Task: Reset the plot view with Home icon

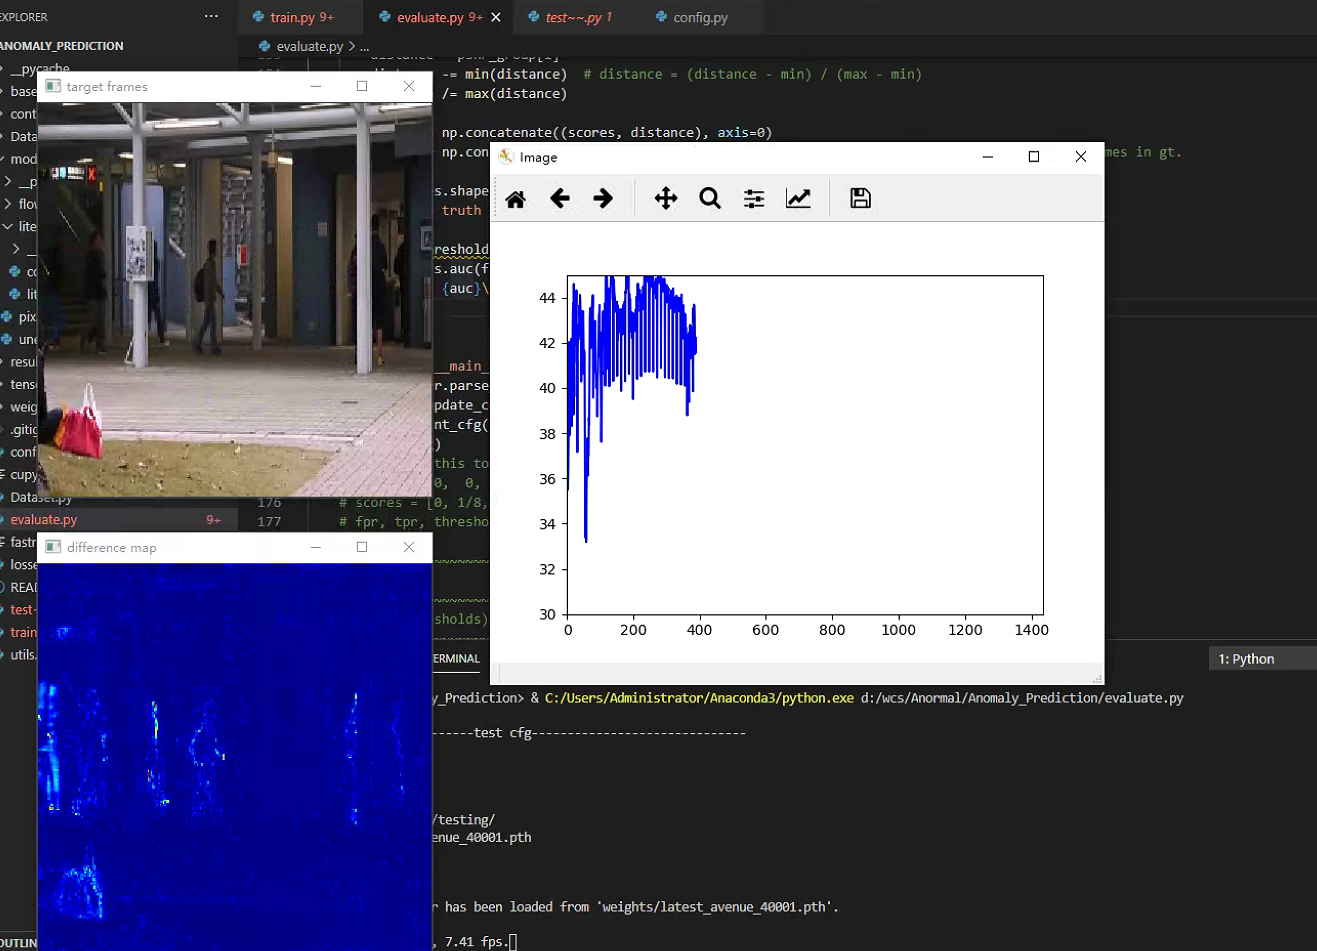Action: point(516,199)
